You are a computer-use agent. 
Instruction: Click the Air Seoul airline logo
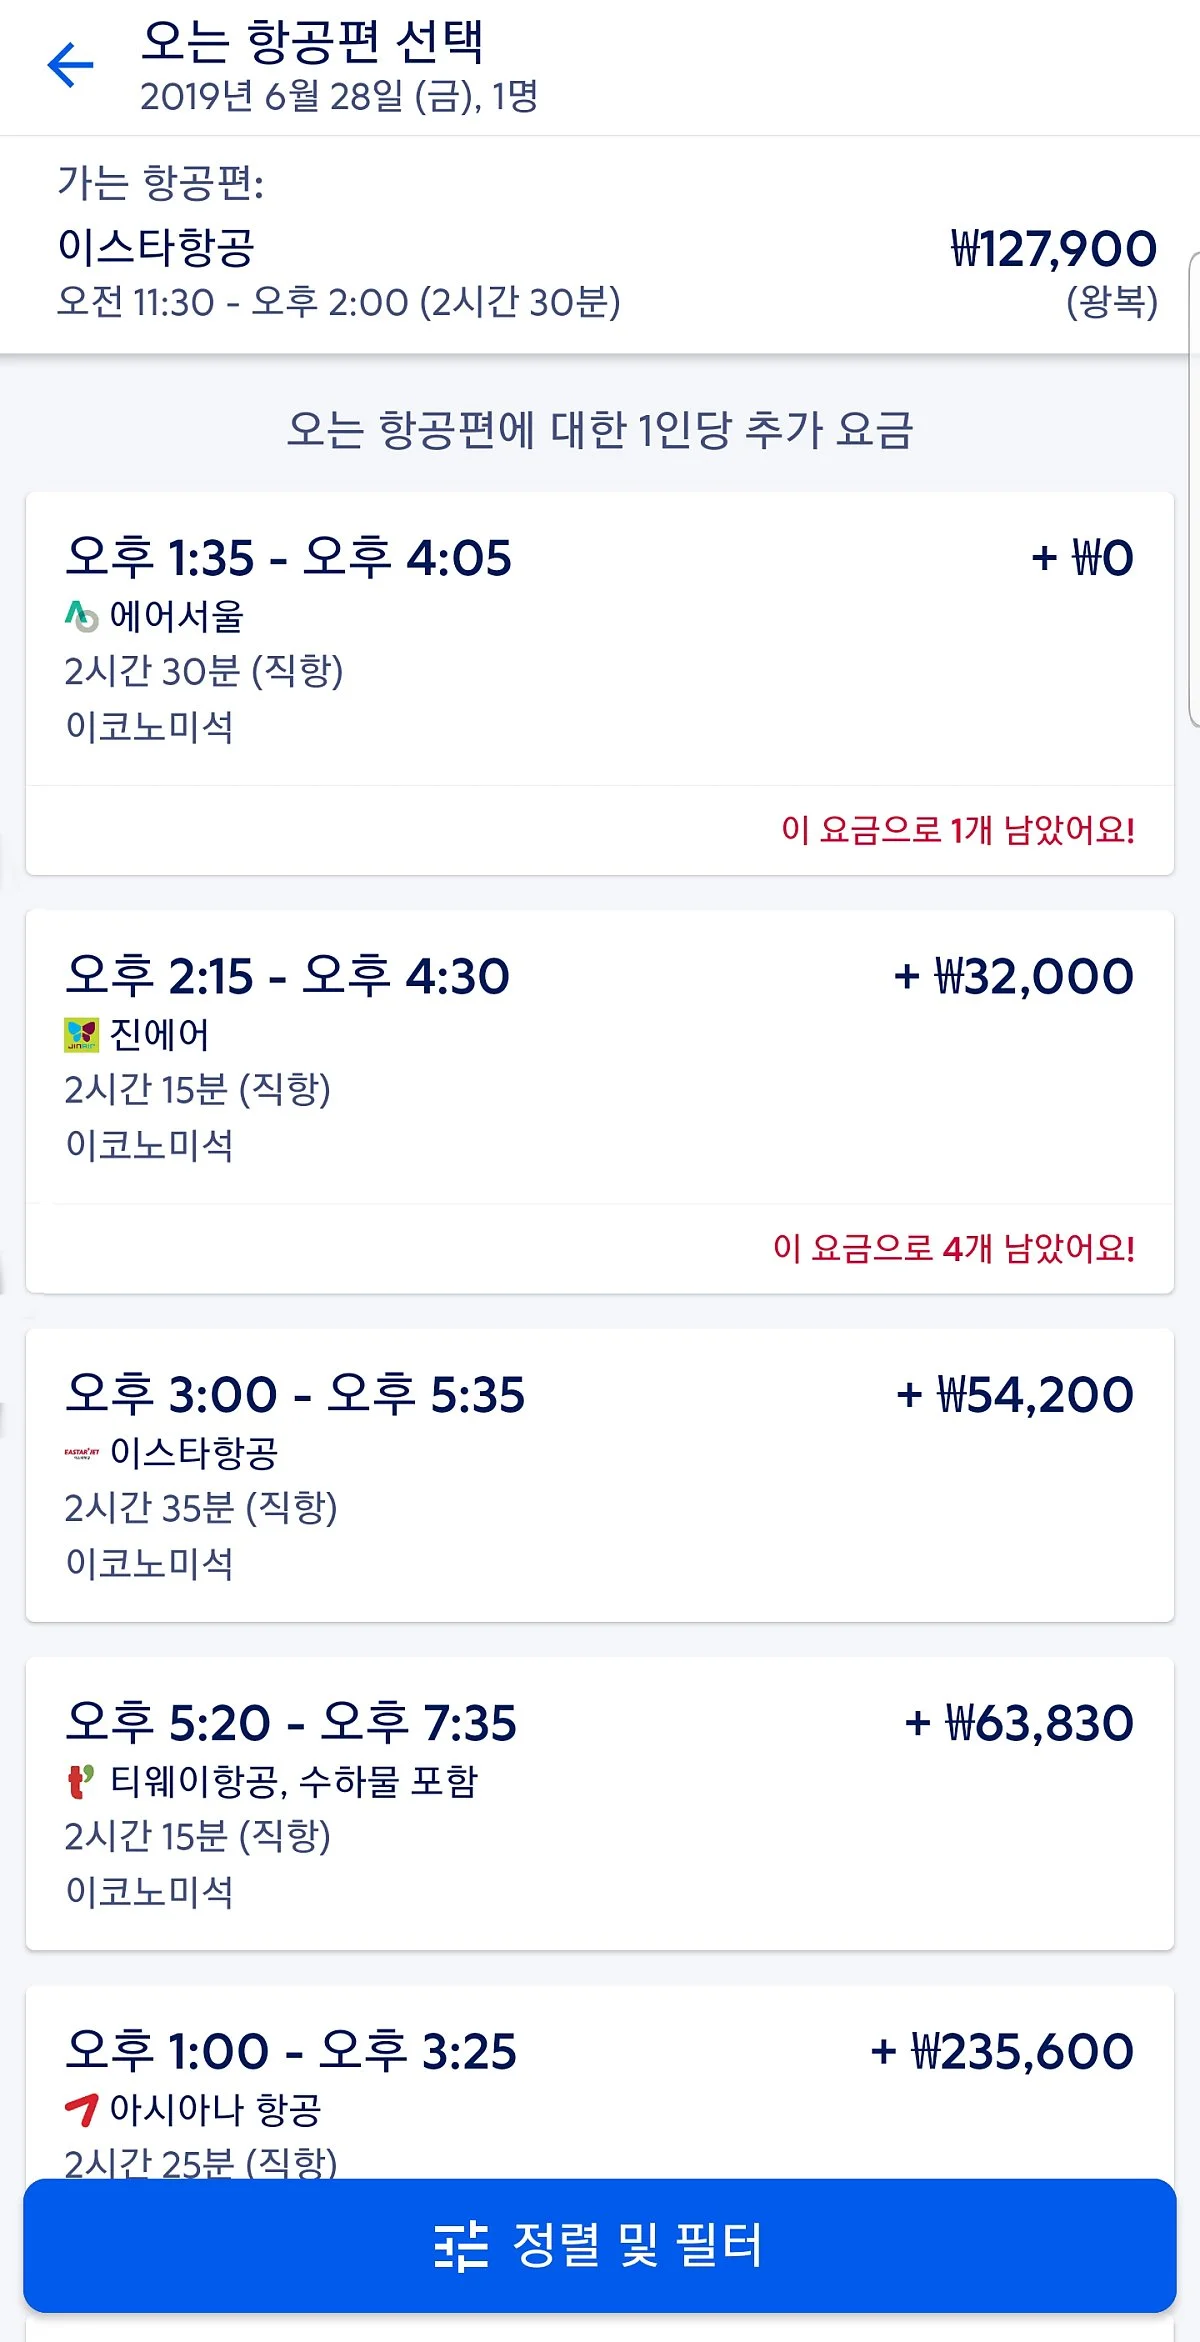[81, 616]
